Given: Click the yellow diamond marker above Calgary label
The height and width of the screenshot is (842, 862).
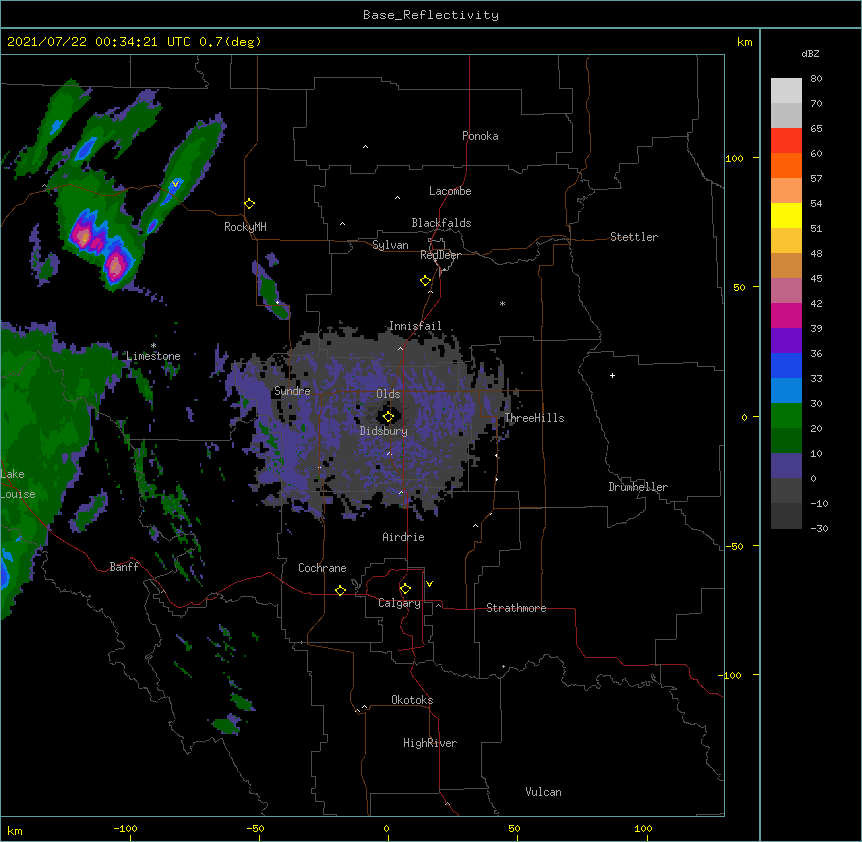Looking at the screenshot, I should pyautogui.click(x=406, y=589).
